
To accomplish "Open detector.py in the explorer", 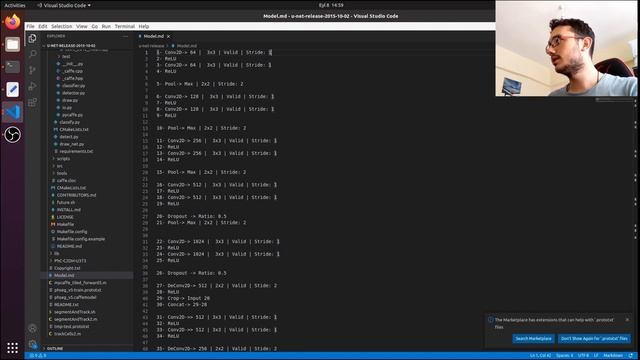I will click(x=73, y=93).
